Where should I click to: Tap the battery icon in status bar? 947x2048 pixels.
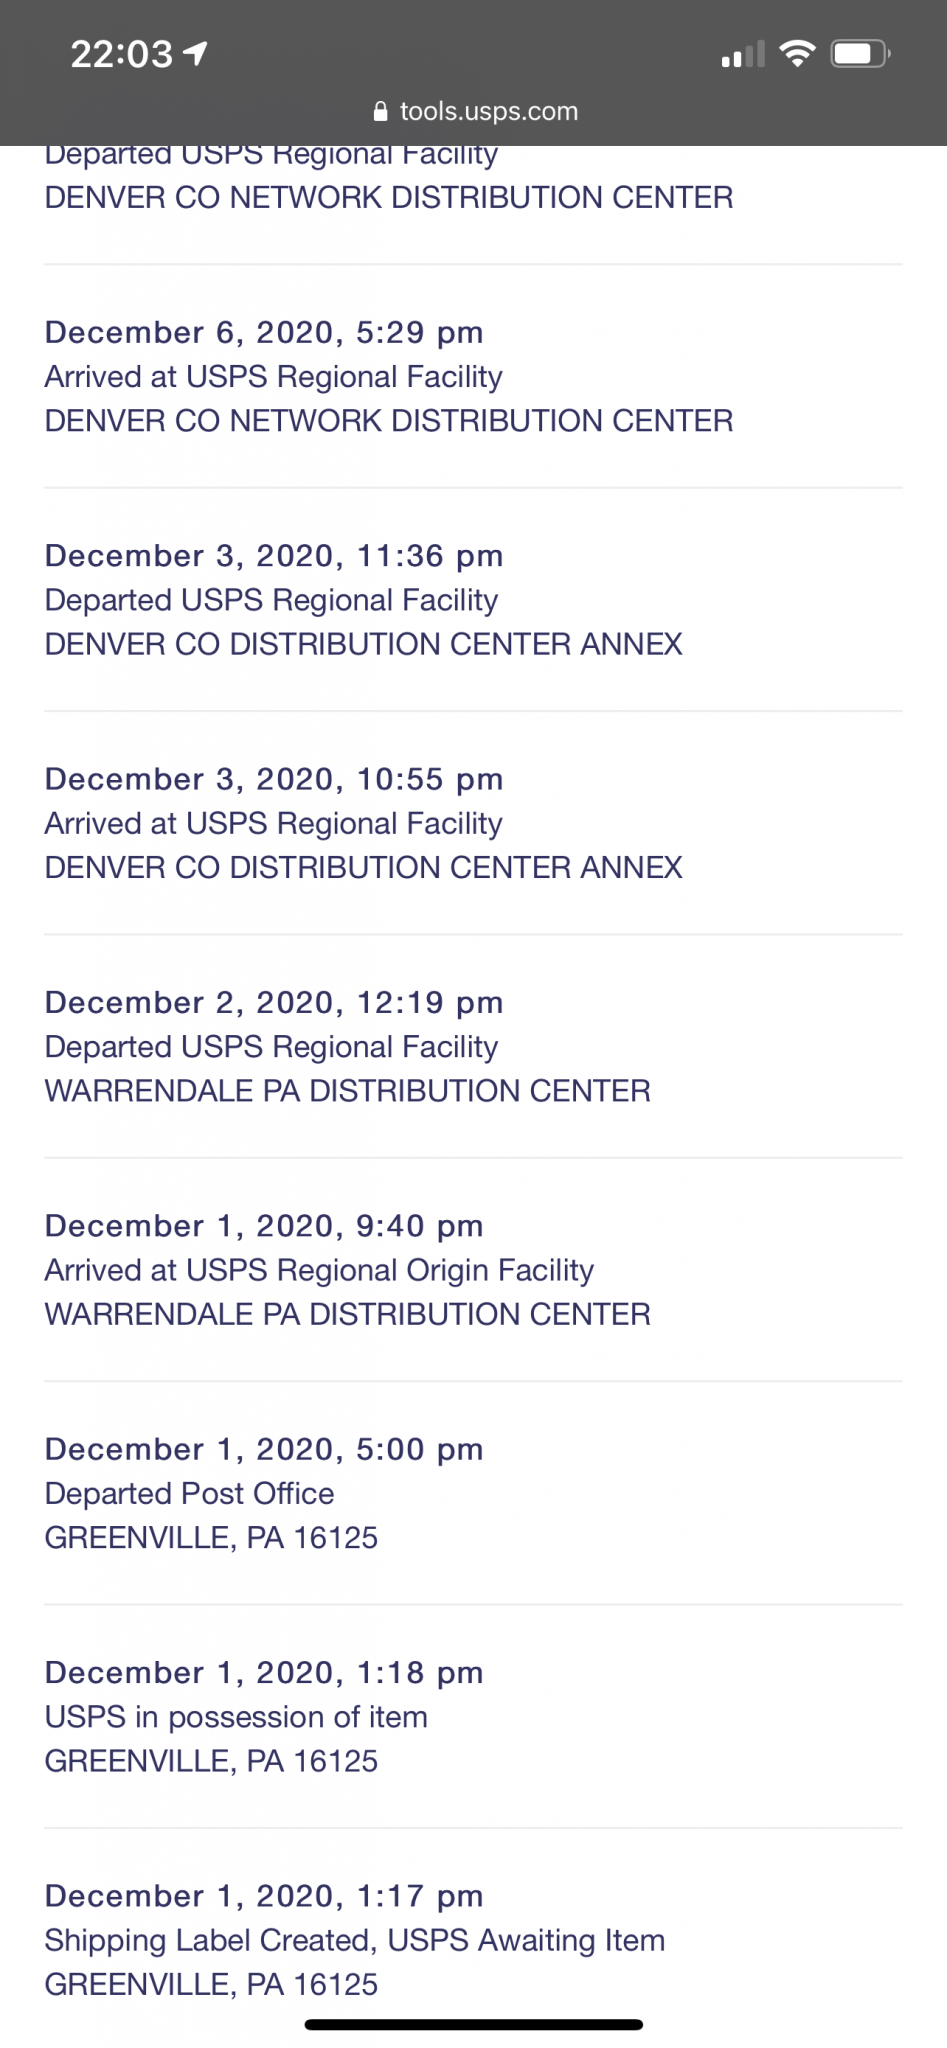(x=860, y=53)
